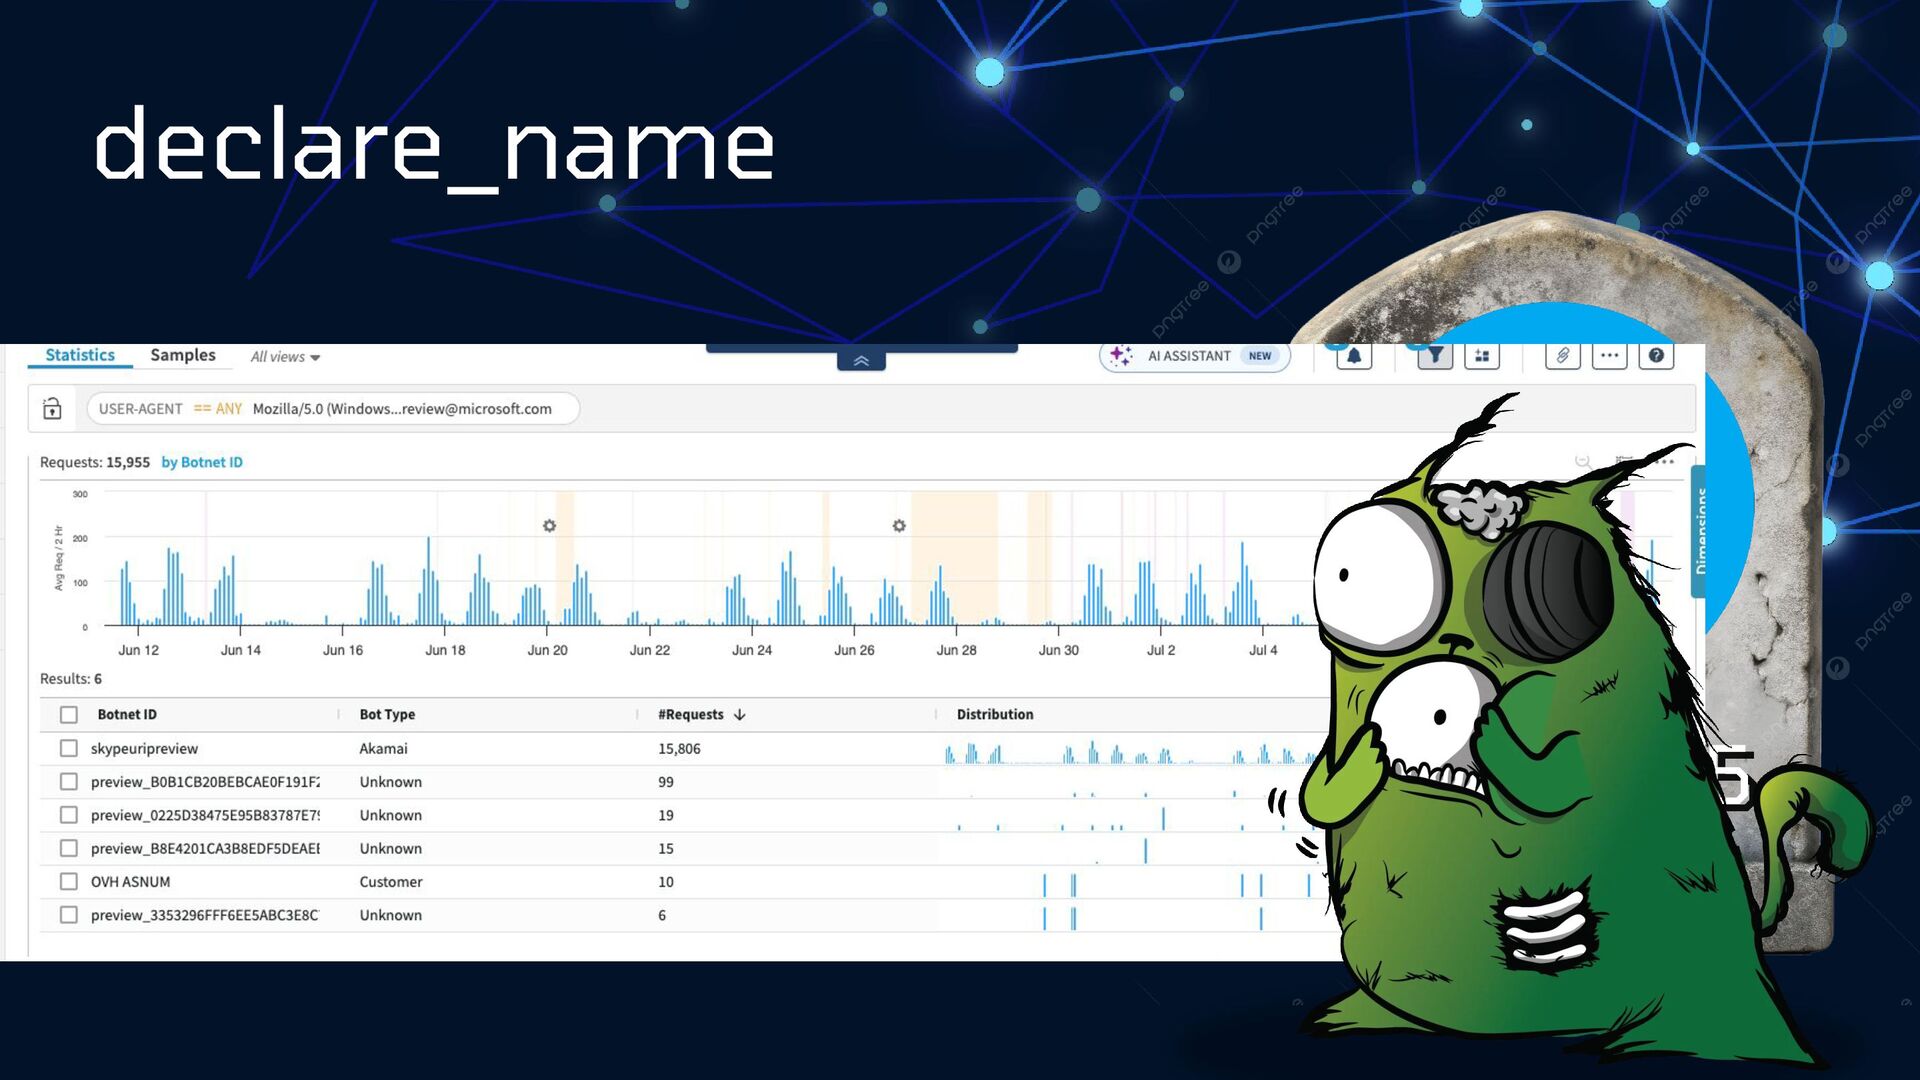This screenshot has height=1080, width=1920.
Task: Click the Distribution column header
Action: coord(995,715)
